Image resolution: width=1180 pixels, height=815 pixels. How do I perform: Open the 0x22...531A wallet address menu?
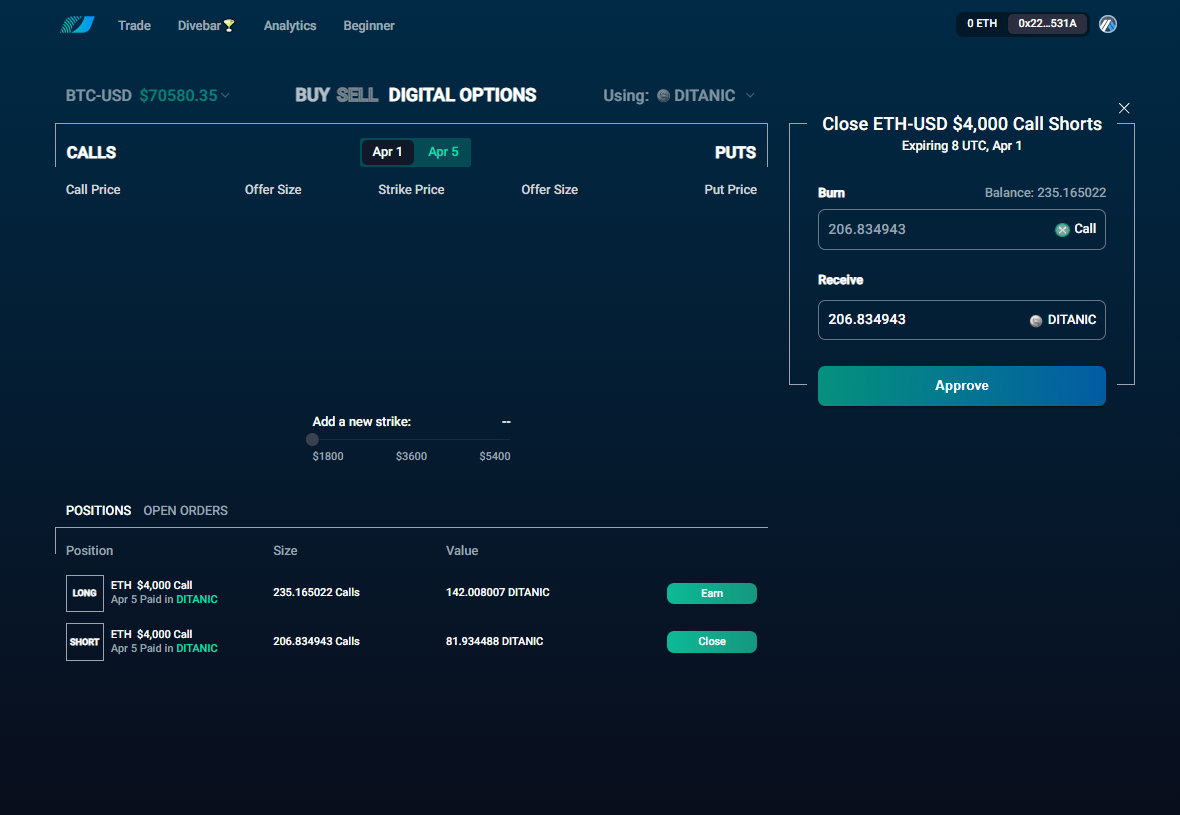(x=1047, y=24)
